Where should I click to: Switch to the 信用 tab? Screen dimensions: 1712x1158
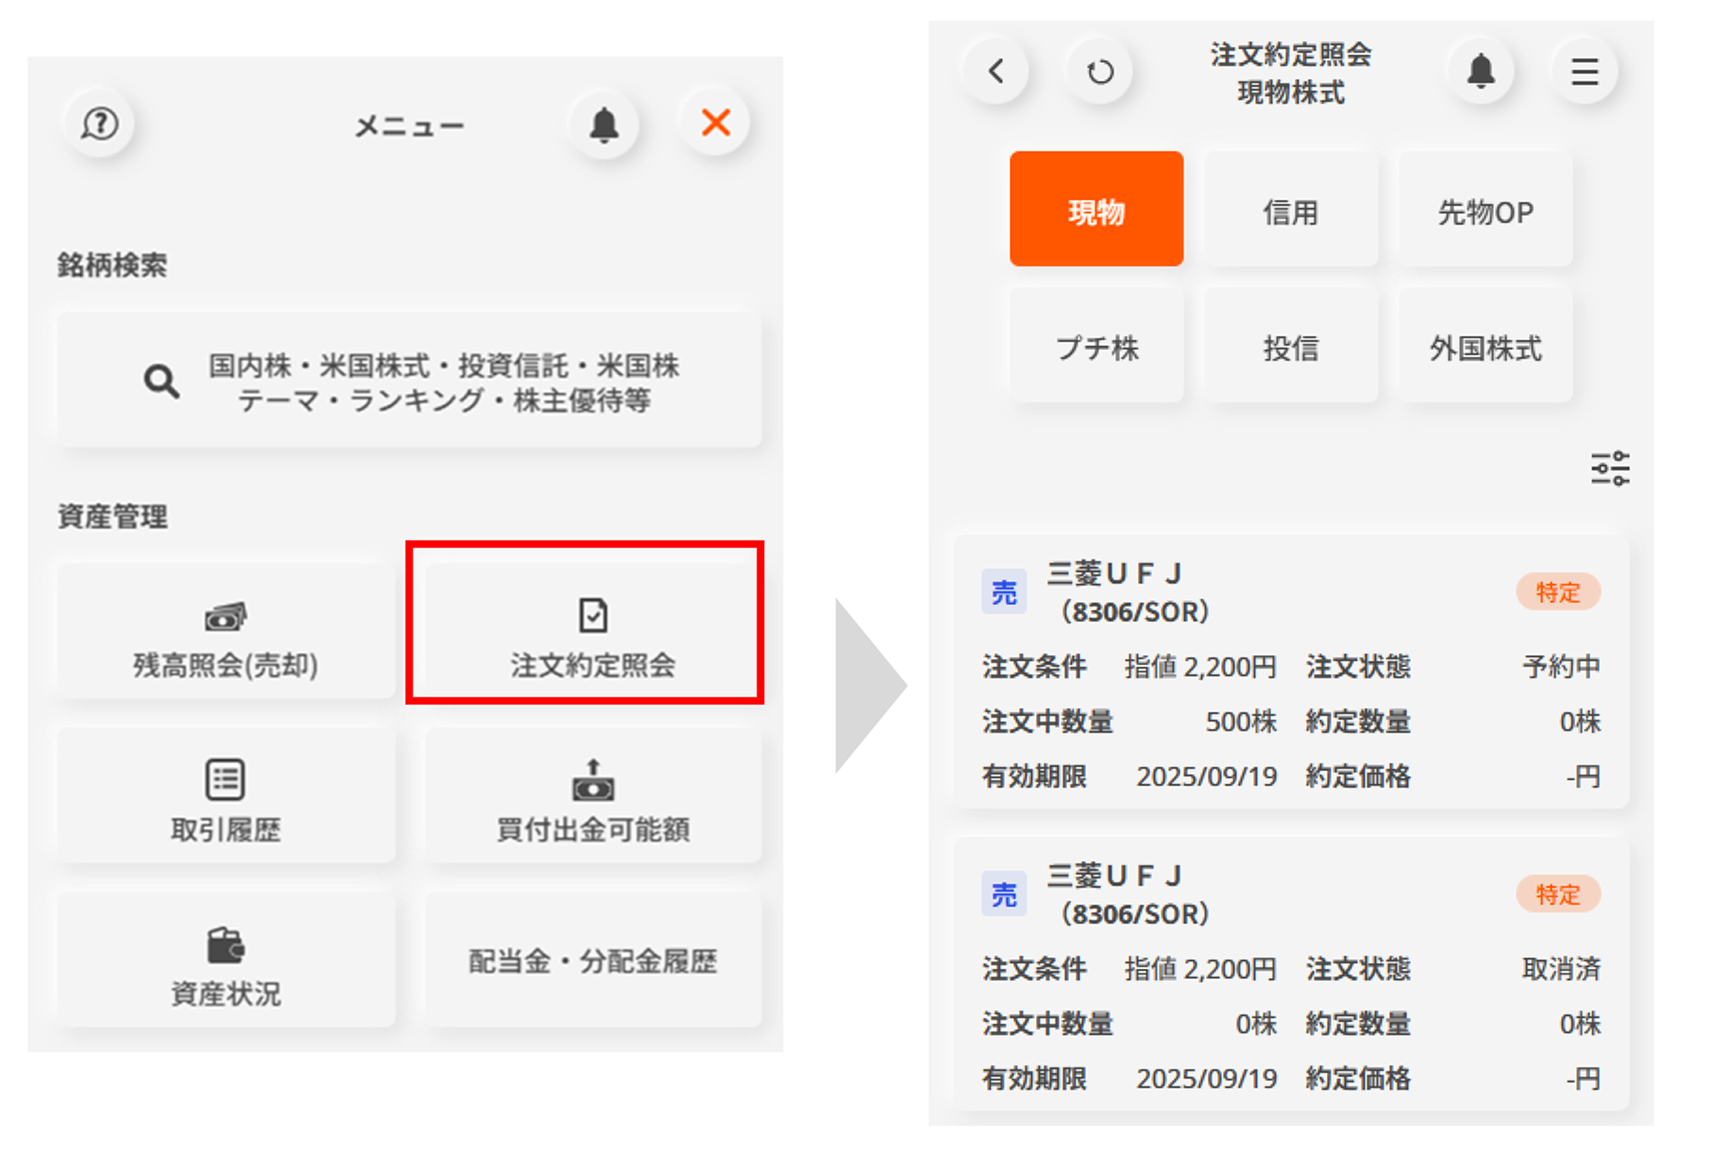coord(1290,212)
